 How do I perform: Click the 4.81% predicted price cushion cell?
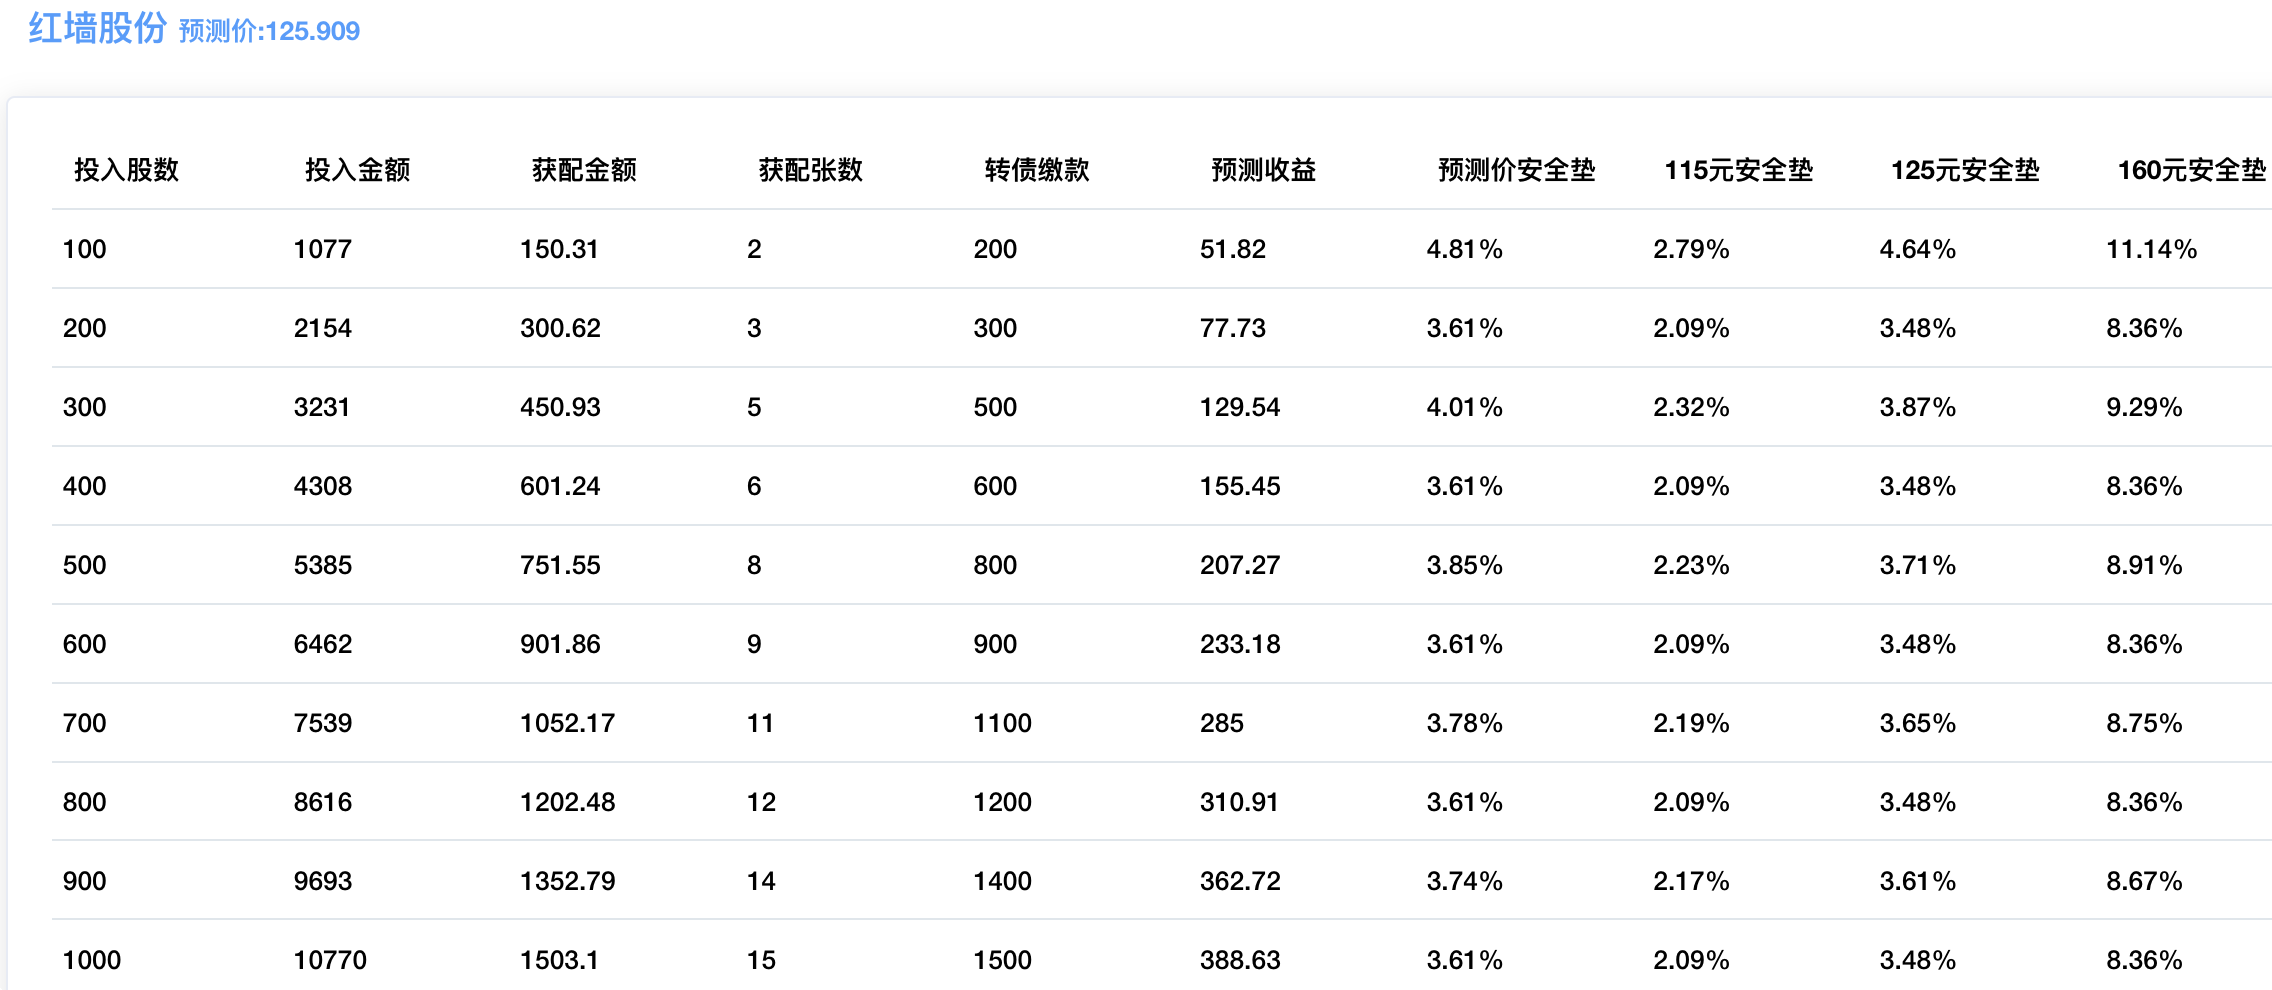tap(1464, 249)
